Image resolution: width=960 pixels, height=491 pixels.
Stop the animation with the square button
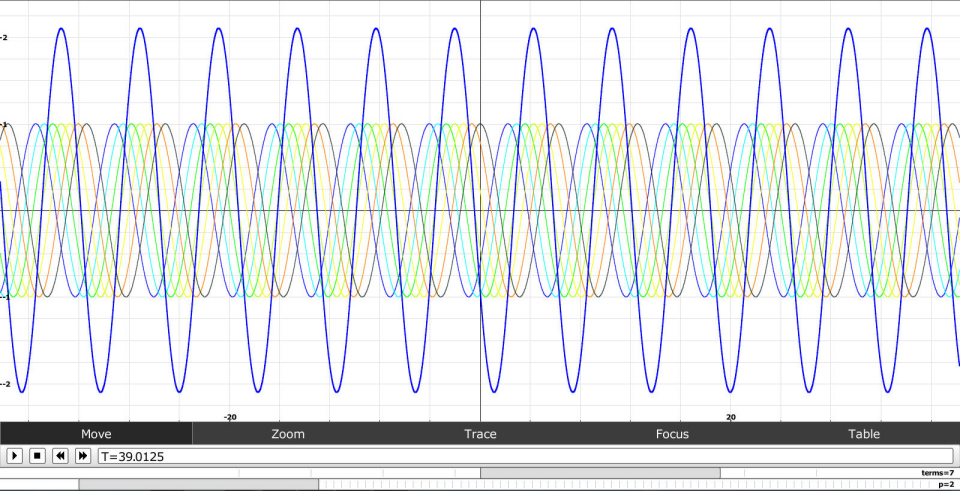pos(37,456)
